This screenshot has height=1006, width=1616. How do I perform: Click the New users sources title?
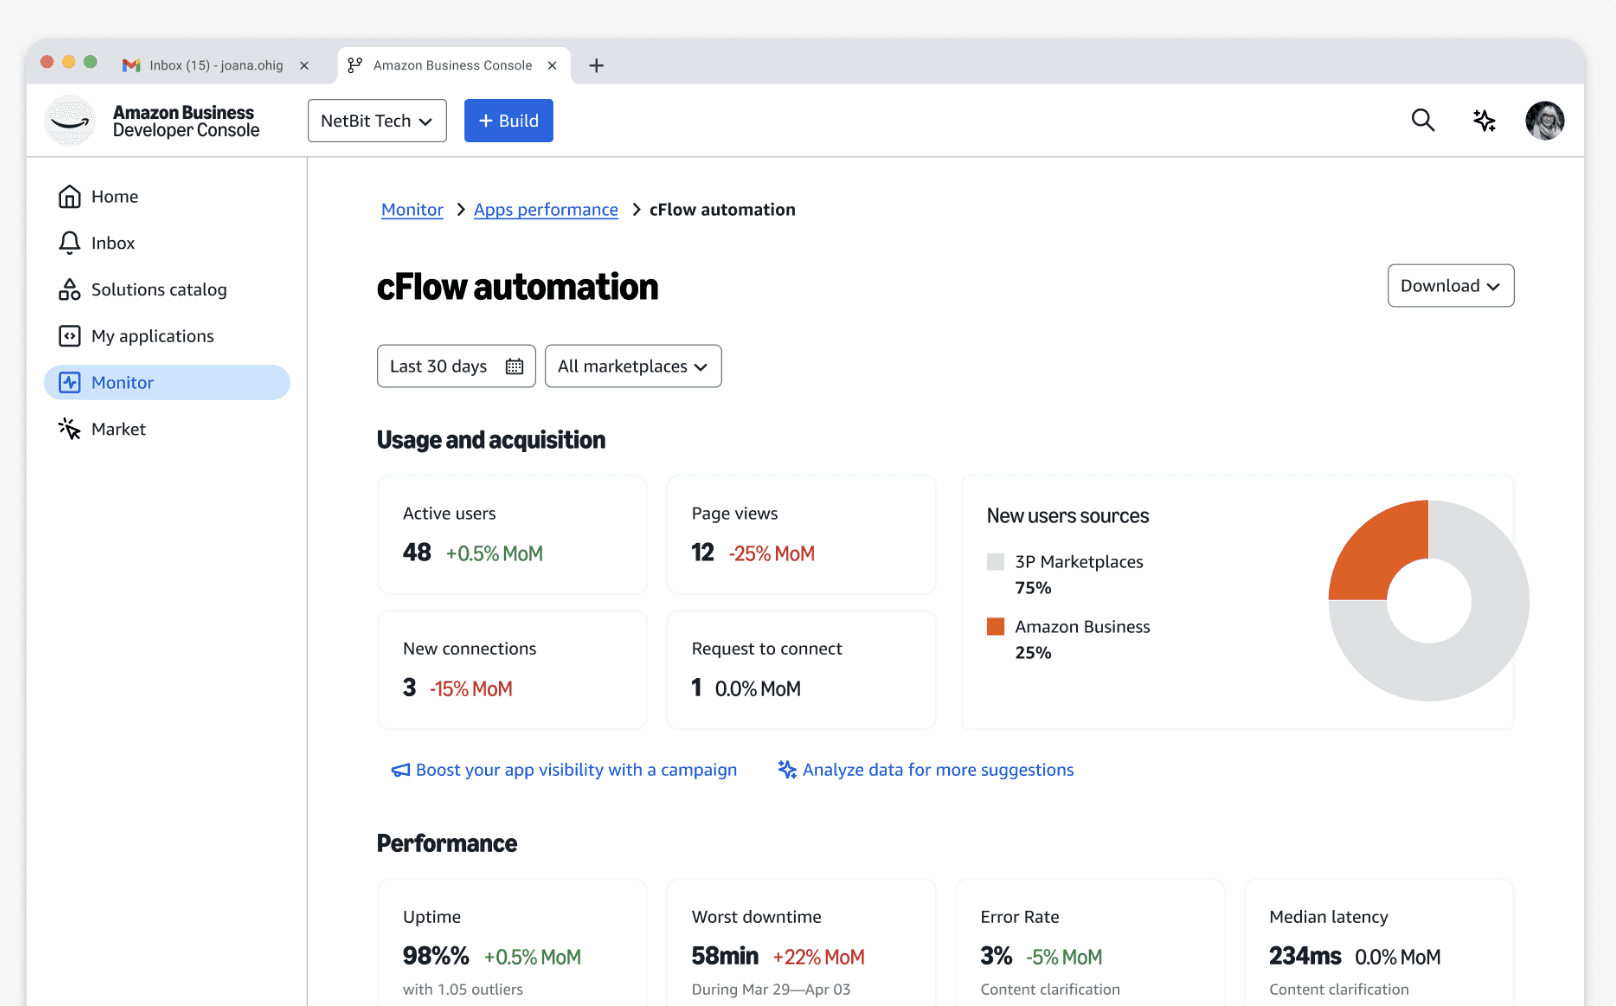[x=1067, y=516]
